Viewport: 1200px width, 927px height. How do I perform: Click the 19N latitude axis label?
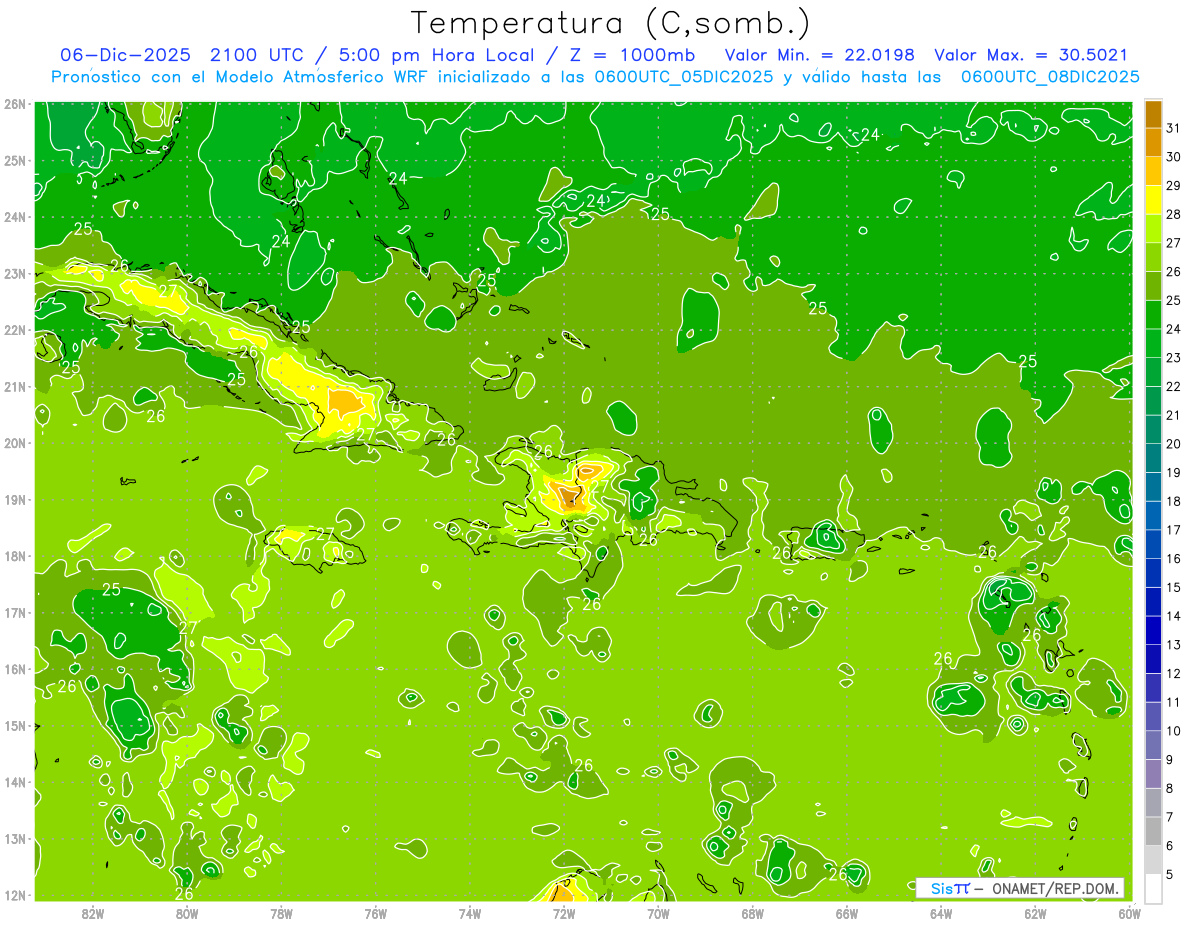click(14, 500)
